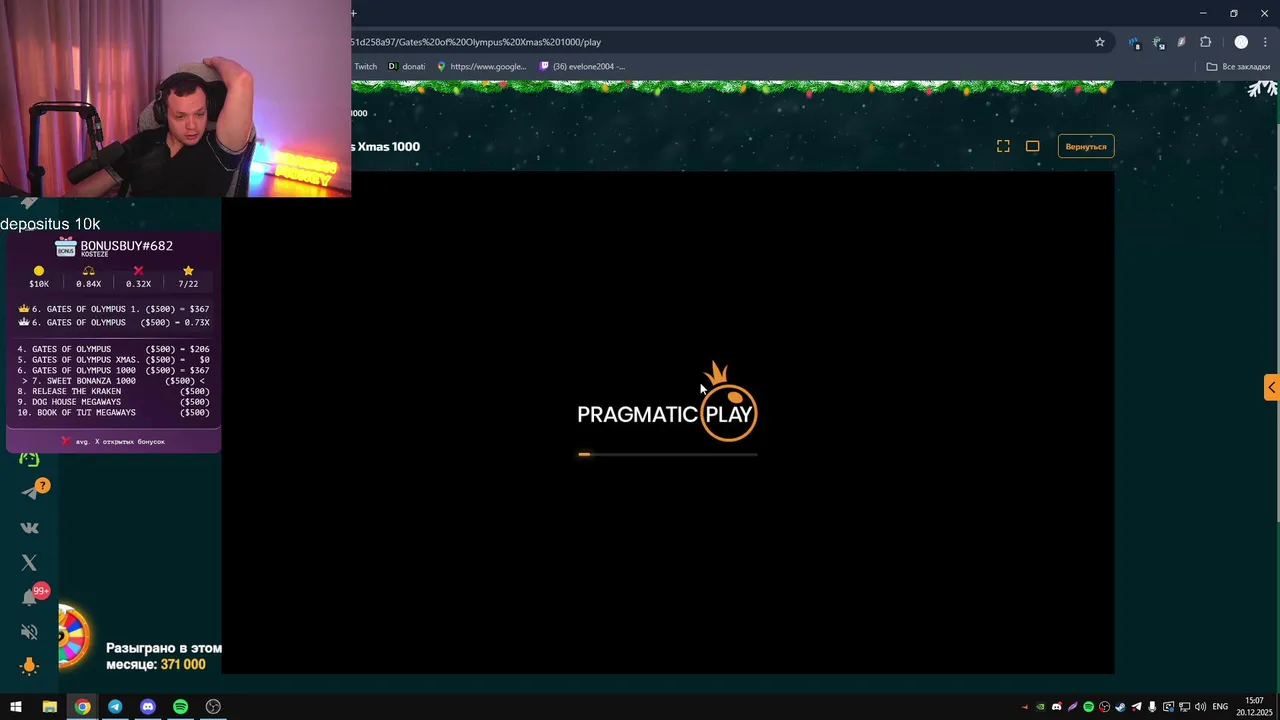The width and height of the screenshot is (1280, 720).
Task: Open the https://www.google... bookmark
Action: tap(481, 67)
